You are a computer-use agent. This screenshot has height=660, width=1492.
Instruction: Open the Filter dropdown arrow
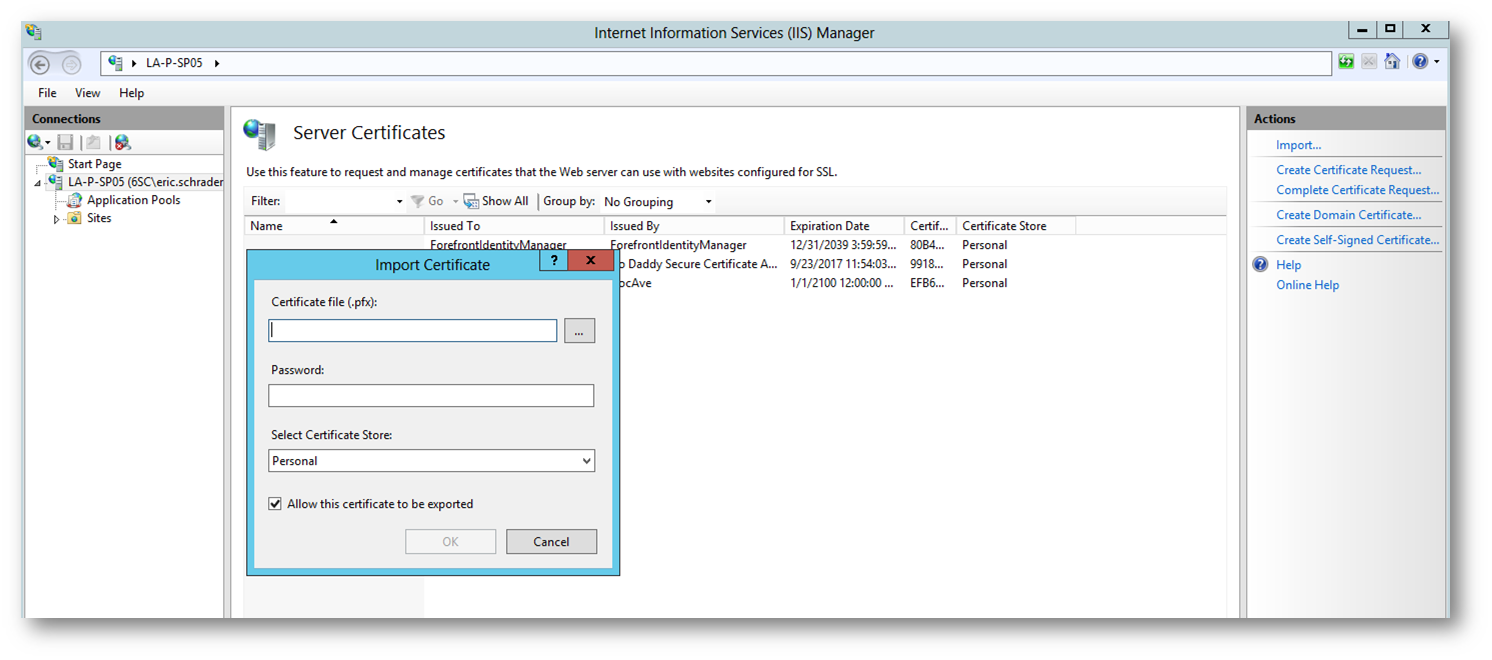pos(399,202)
